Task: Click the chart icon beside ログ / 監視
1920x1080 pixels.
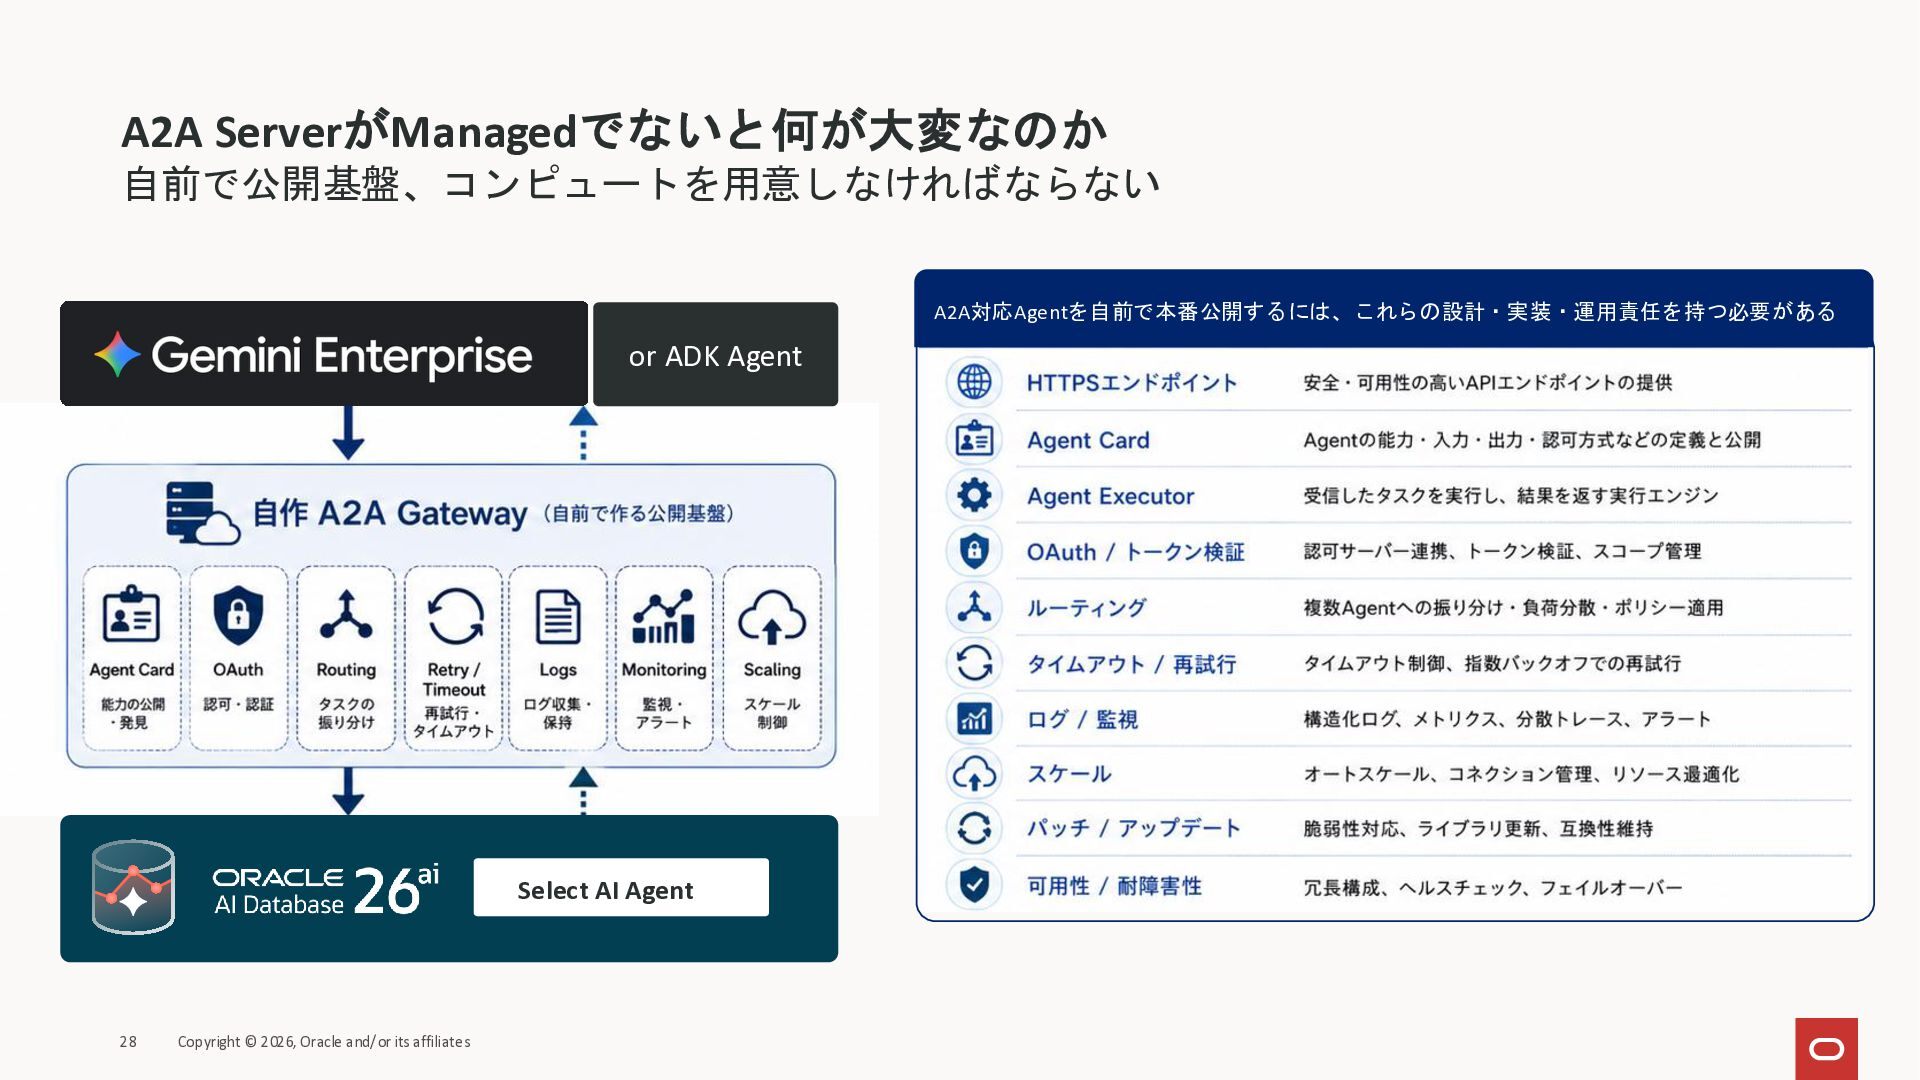Action: point(974,718)
